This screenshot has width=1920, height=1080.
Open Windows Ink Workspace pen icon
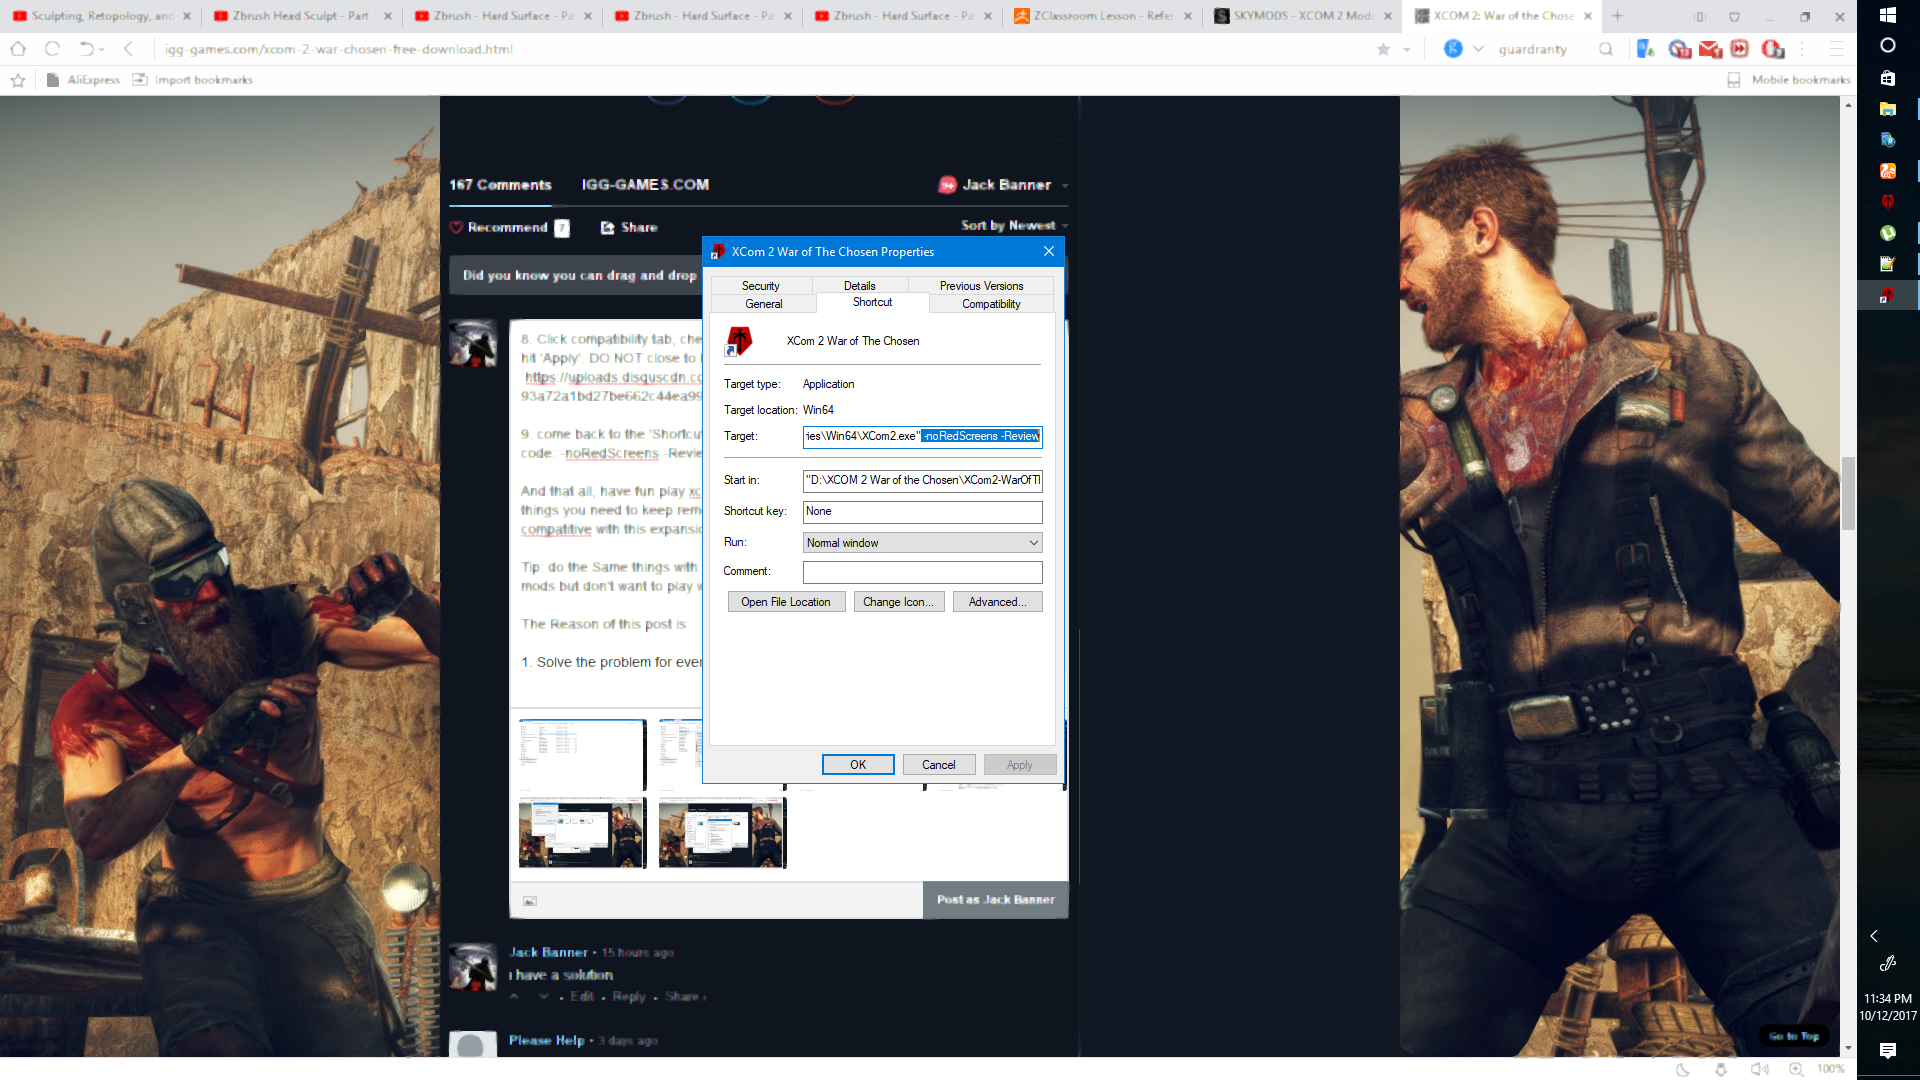[x=1888, y=964]
